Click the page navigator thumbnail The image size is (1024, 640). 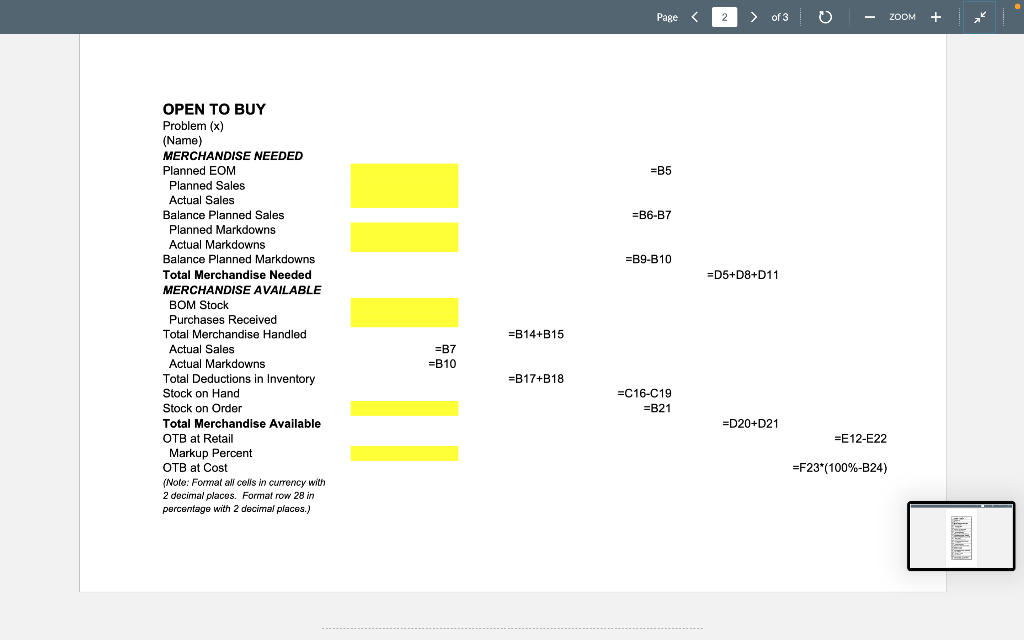tap(961, 536)
